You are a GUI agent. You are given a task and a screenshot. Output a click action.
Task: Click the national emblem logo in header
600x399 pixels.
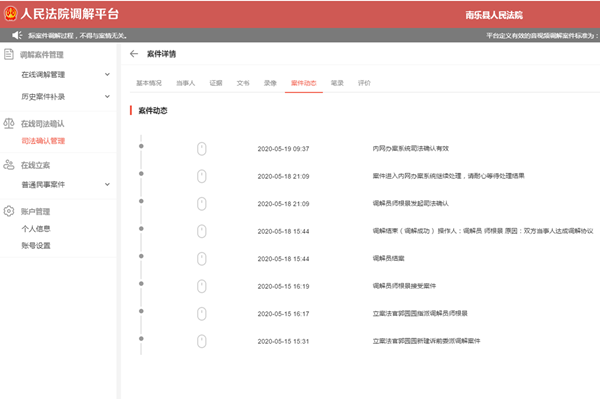pyautogui.click(x=10, y=14)
